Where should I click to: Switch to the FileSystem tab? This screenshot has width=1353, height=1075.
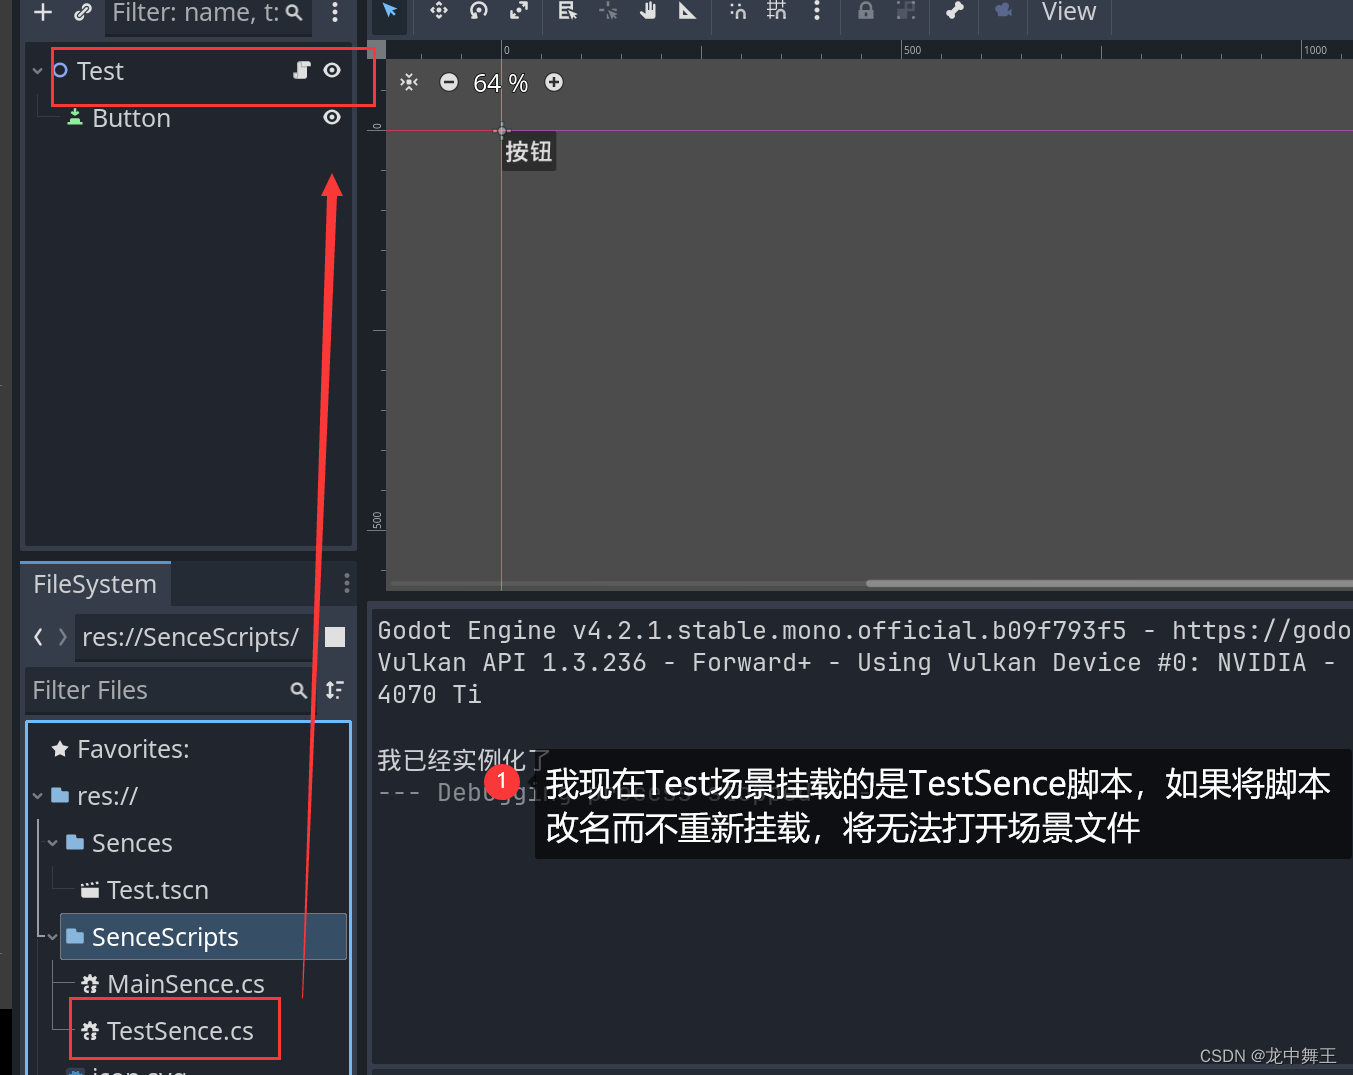click(x=95, y=584)
